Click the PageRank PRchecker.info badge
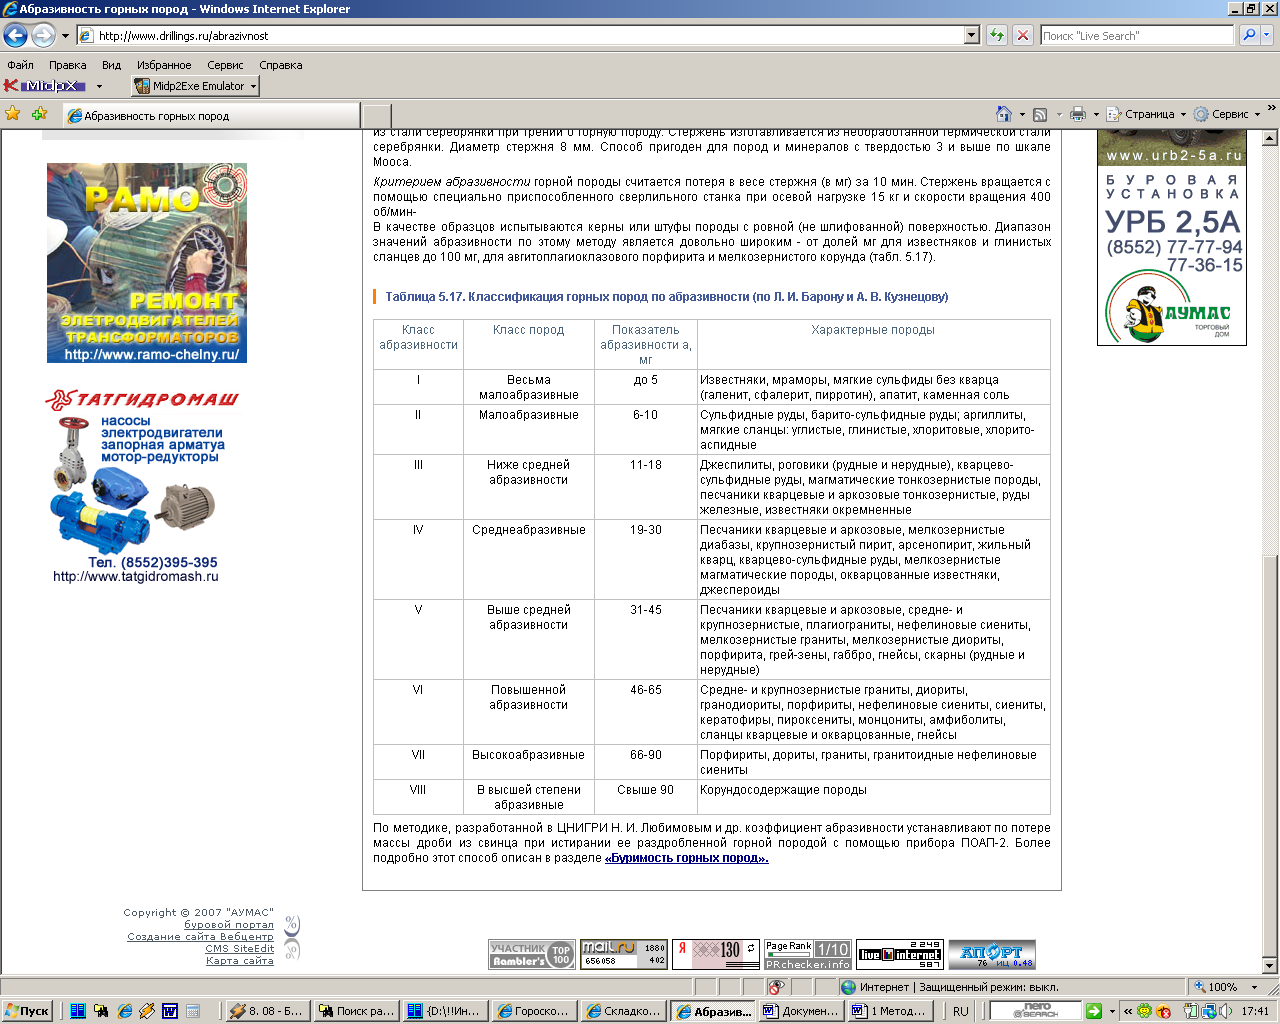 tap(808, 955)
